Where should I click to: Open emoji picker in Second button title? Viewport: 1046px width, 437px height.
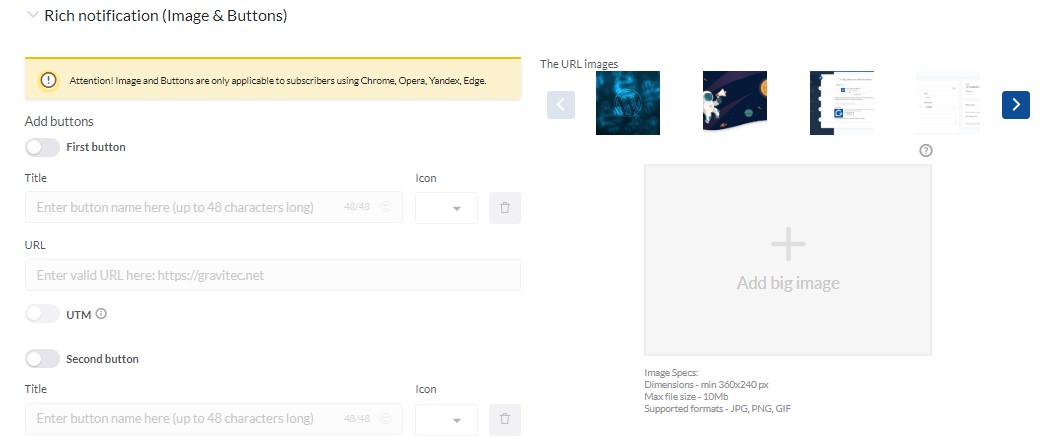click(386, 419)
